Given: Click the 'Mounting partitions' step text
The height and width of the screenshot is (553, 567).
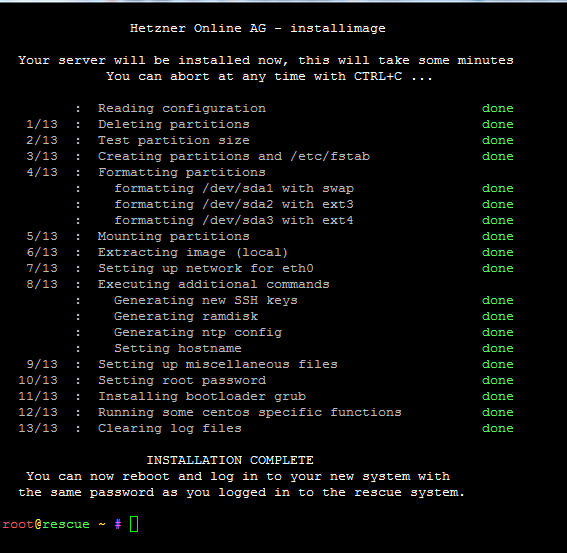Looking at the screenshot, I should 174,236.
